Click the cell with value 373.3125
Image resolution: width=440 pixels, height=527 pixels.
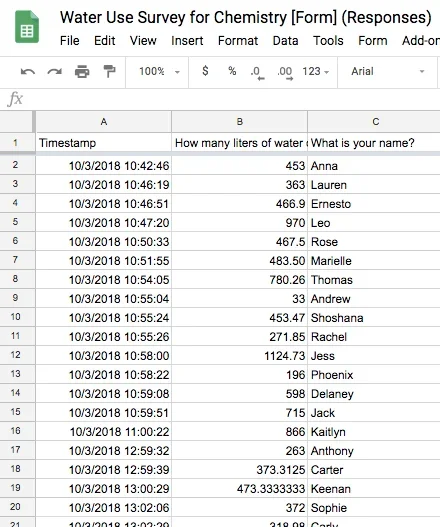pos(240,469)
